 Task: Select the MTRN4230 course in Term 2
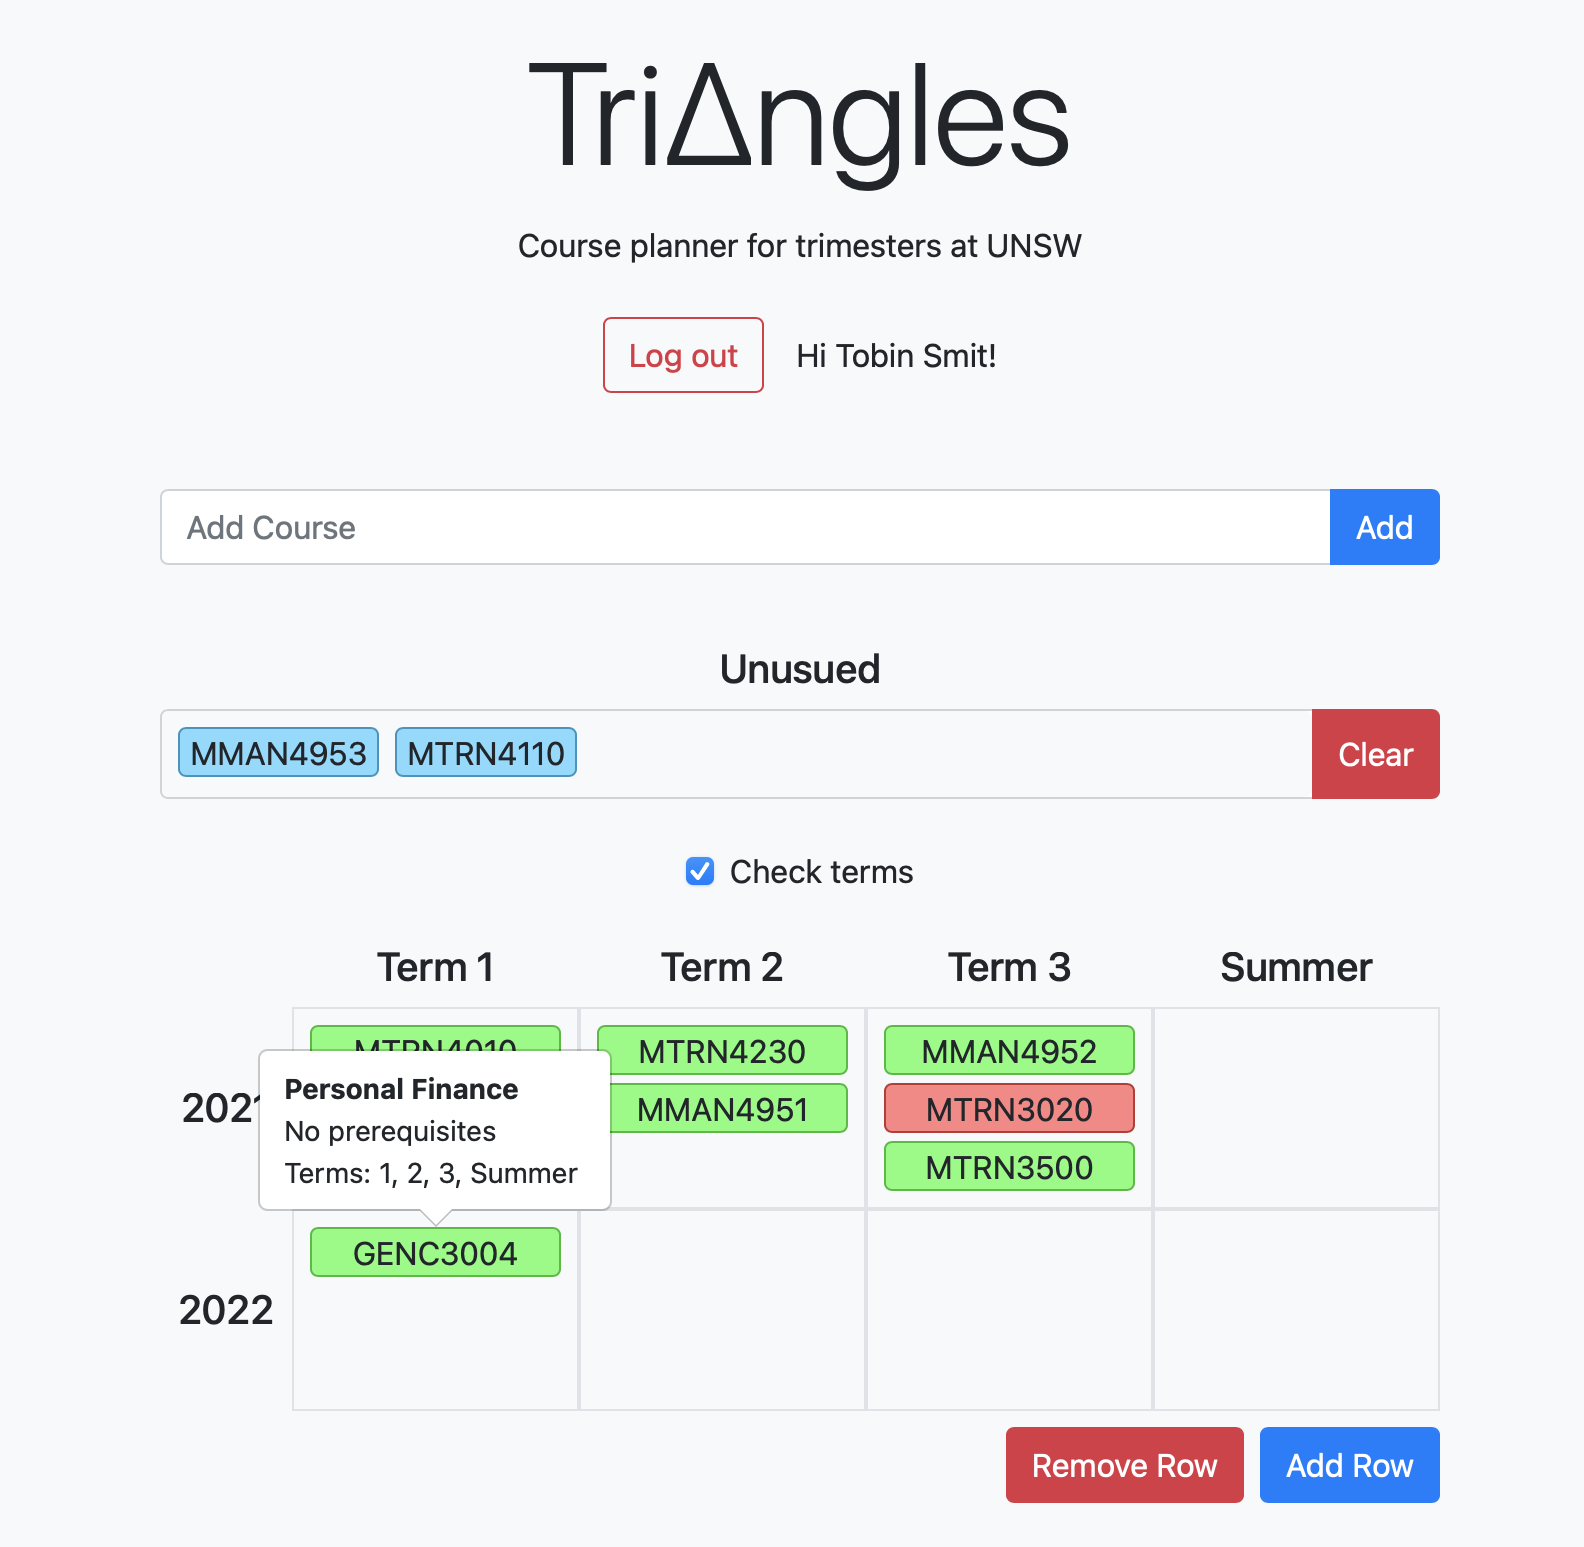coord(722,1051)
